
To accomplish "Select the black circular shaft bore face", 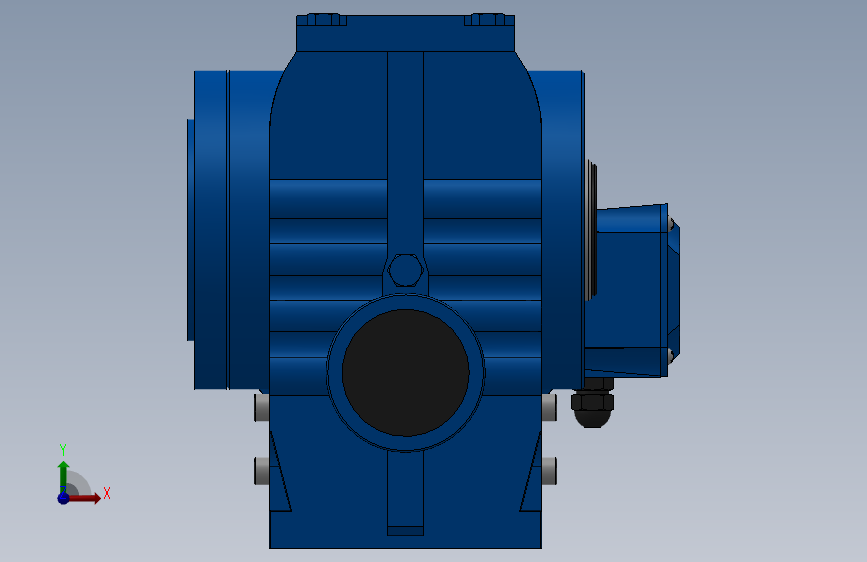I will pos(406,373).
